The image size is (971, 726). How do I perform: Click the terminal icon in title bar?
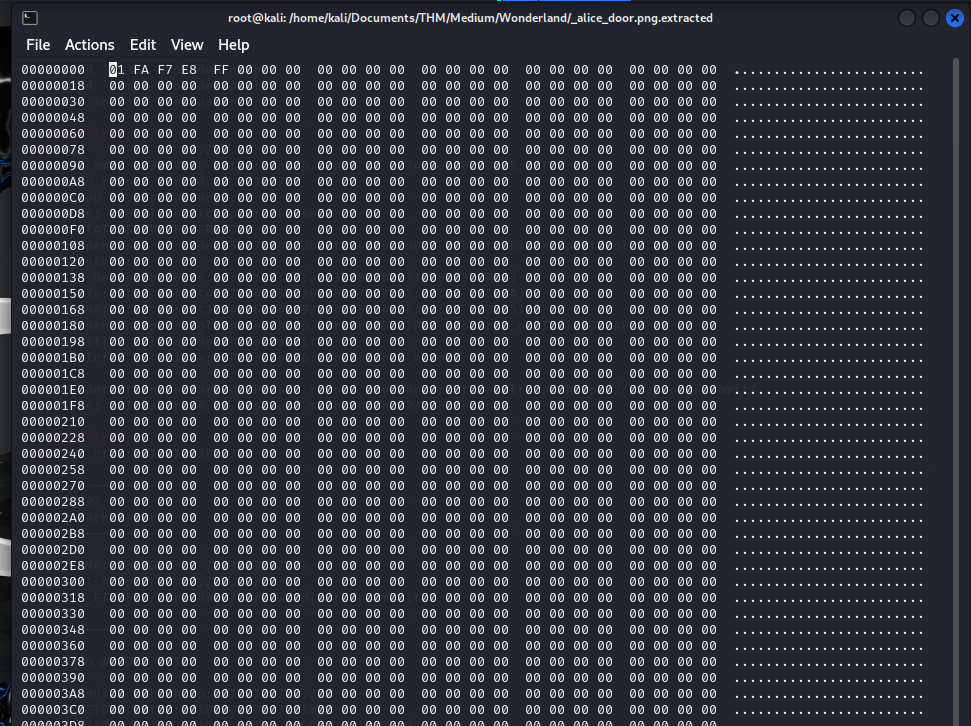[x=30, y=18]
